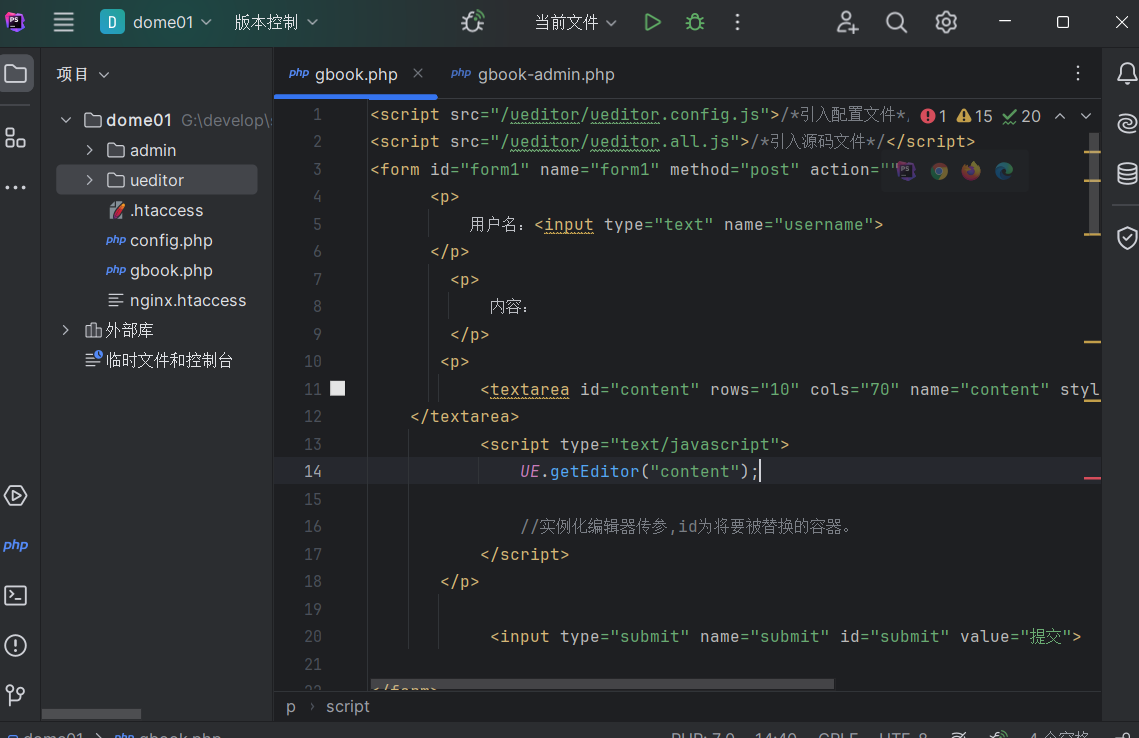This screenshot has width=1139, height=738.
Task: Click the error count indicator
Action: pyautogui.click(x=933, y=116)
